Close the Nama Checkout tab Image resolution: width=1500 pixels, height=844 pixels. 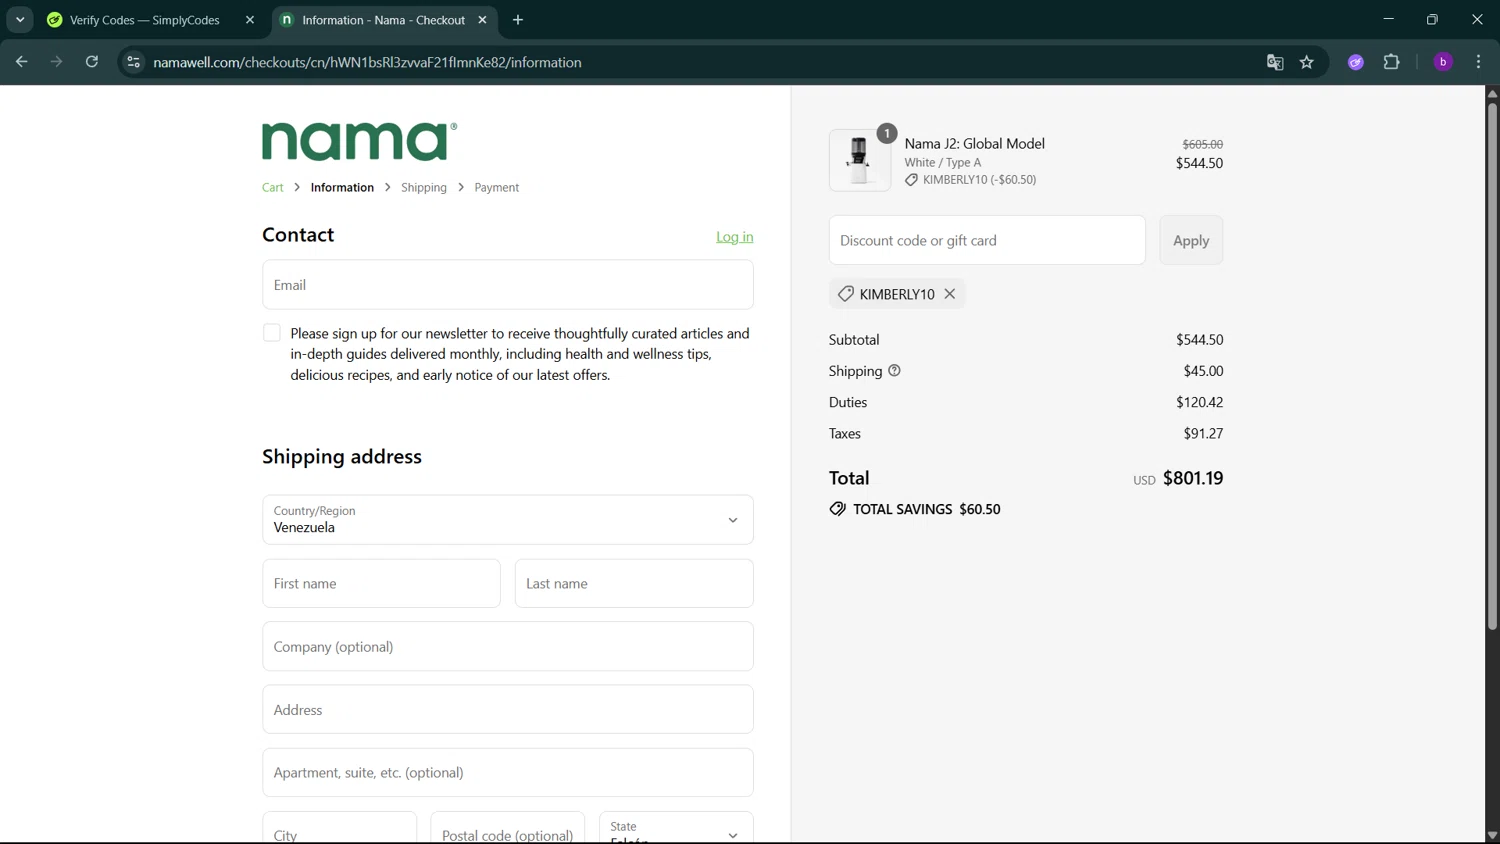(482, 20)
